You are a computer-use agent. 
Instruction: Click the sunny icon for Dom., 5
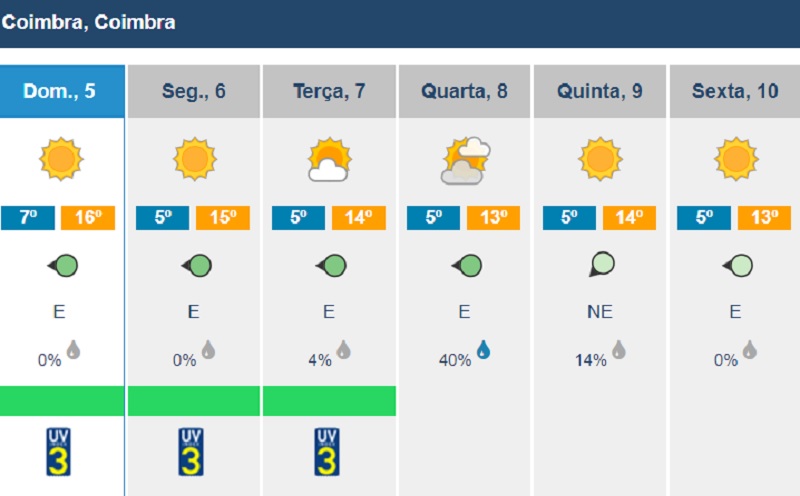(61, 159)
